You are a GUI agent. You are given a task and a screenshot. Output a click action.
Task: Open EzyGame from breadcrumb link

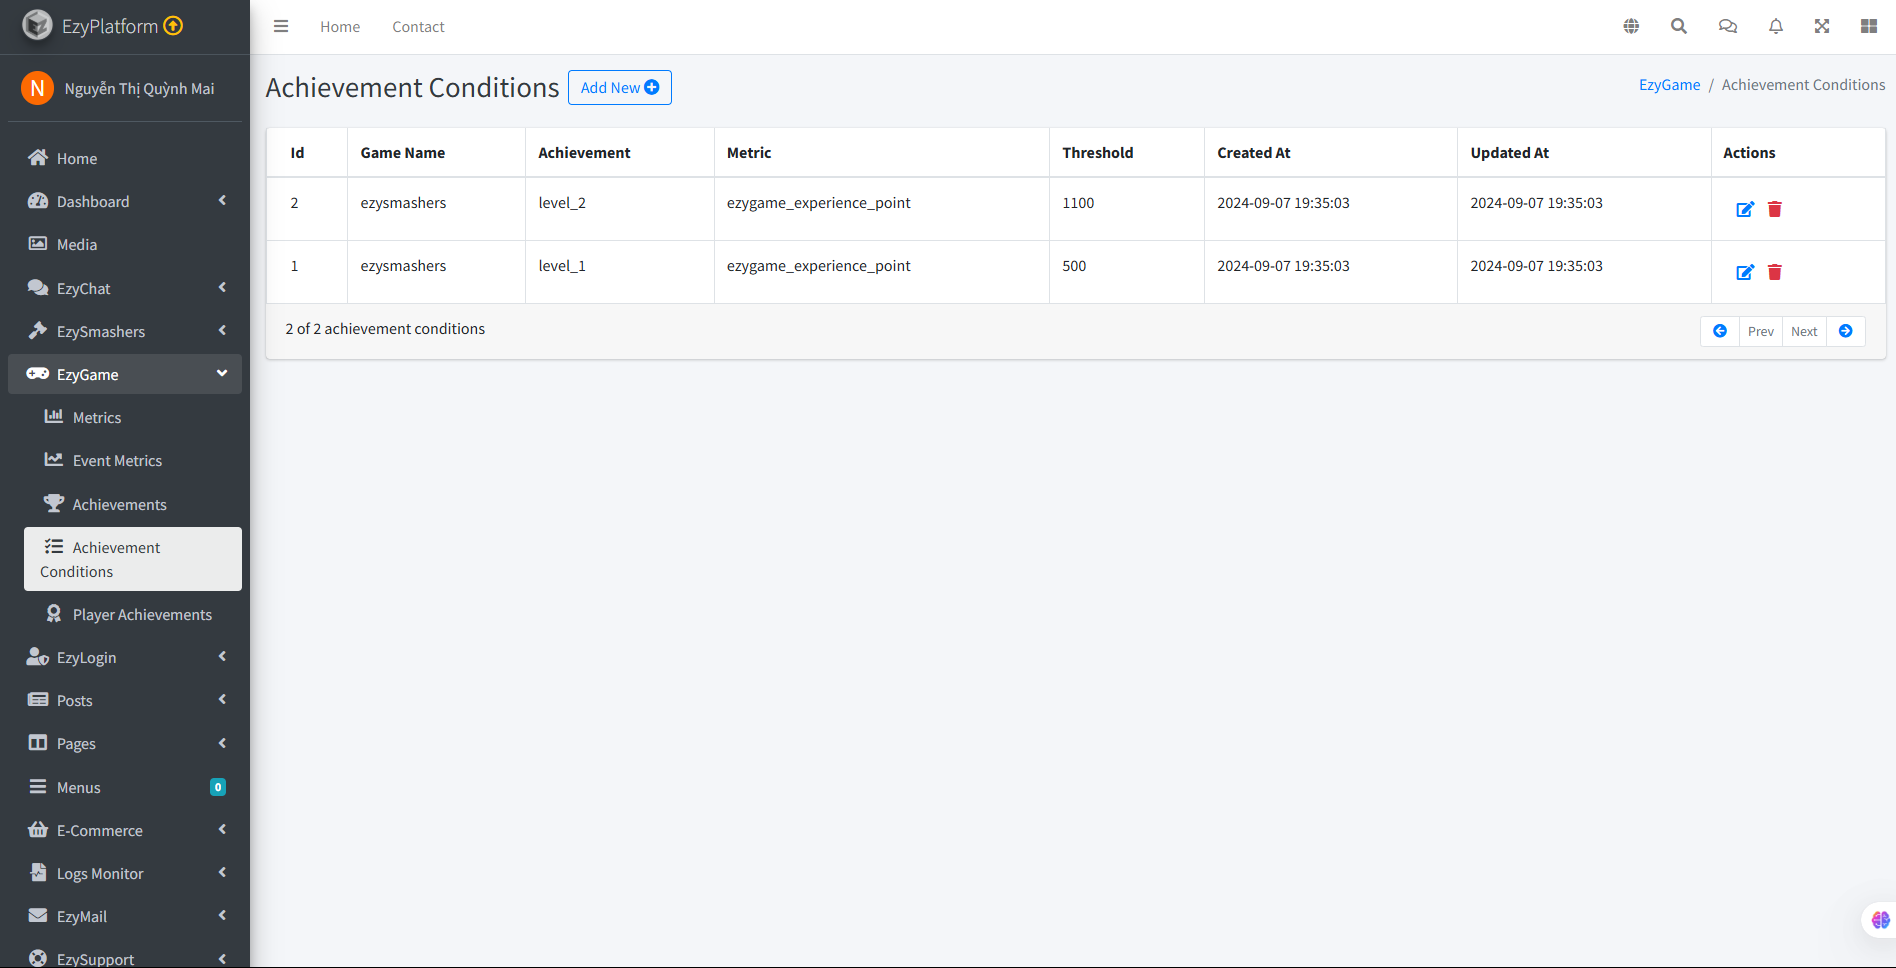[x=1668, y=84]
